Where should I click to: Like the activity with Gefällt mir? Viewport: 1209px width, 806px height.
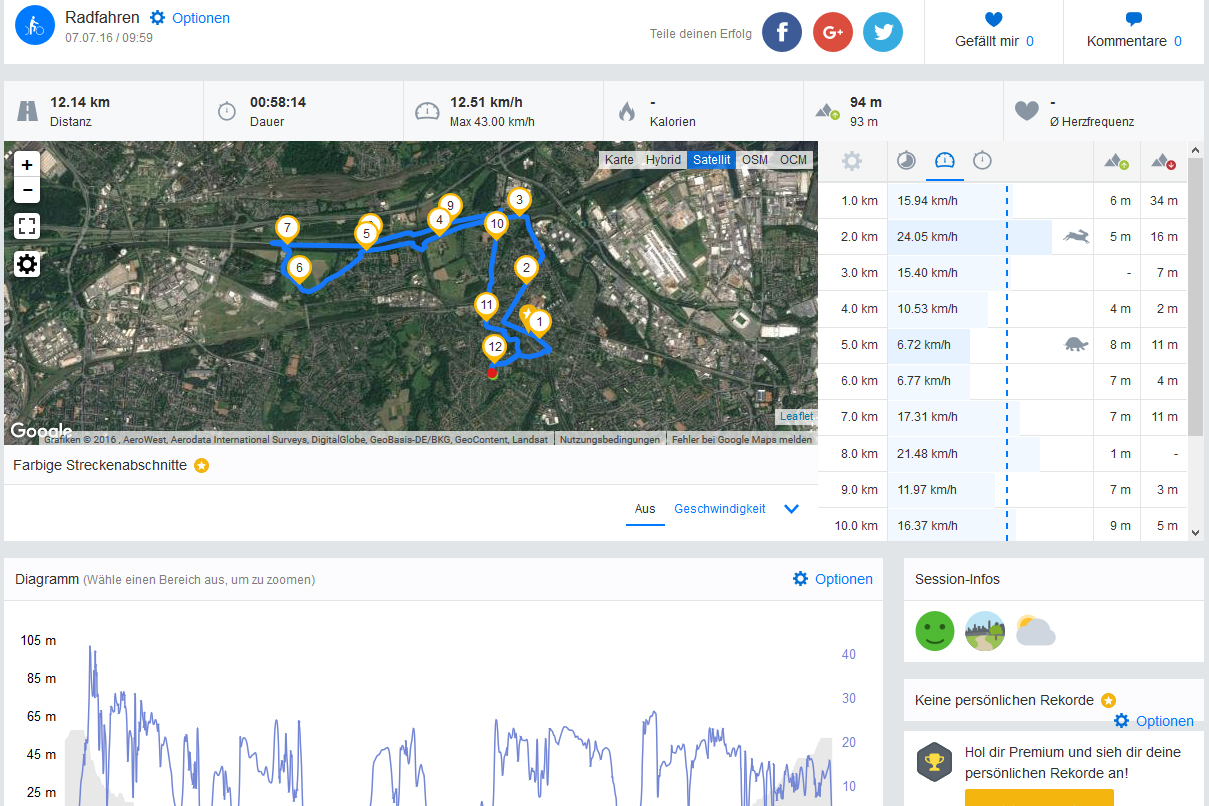[x=993, y=31]
